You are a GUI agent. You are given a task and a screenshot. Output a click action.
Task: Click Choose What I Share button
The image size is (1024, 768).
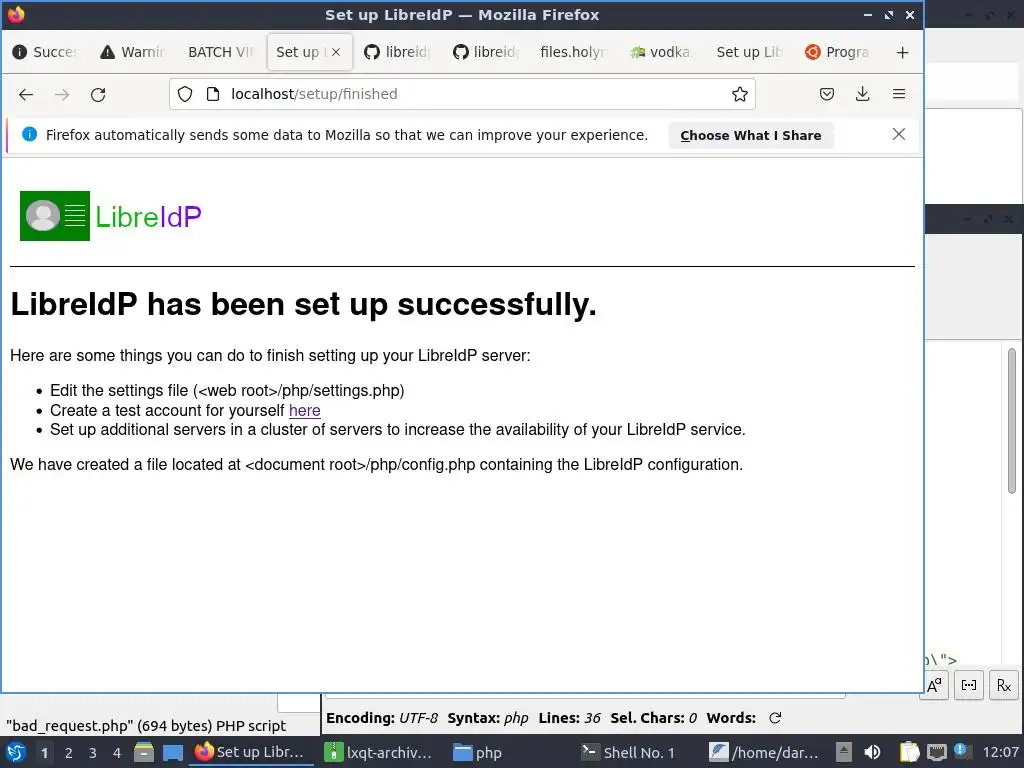coord(751,135)
